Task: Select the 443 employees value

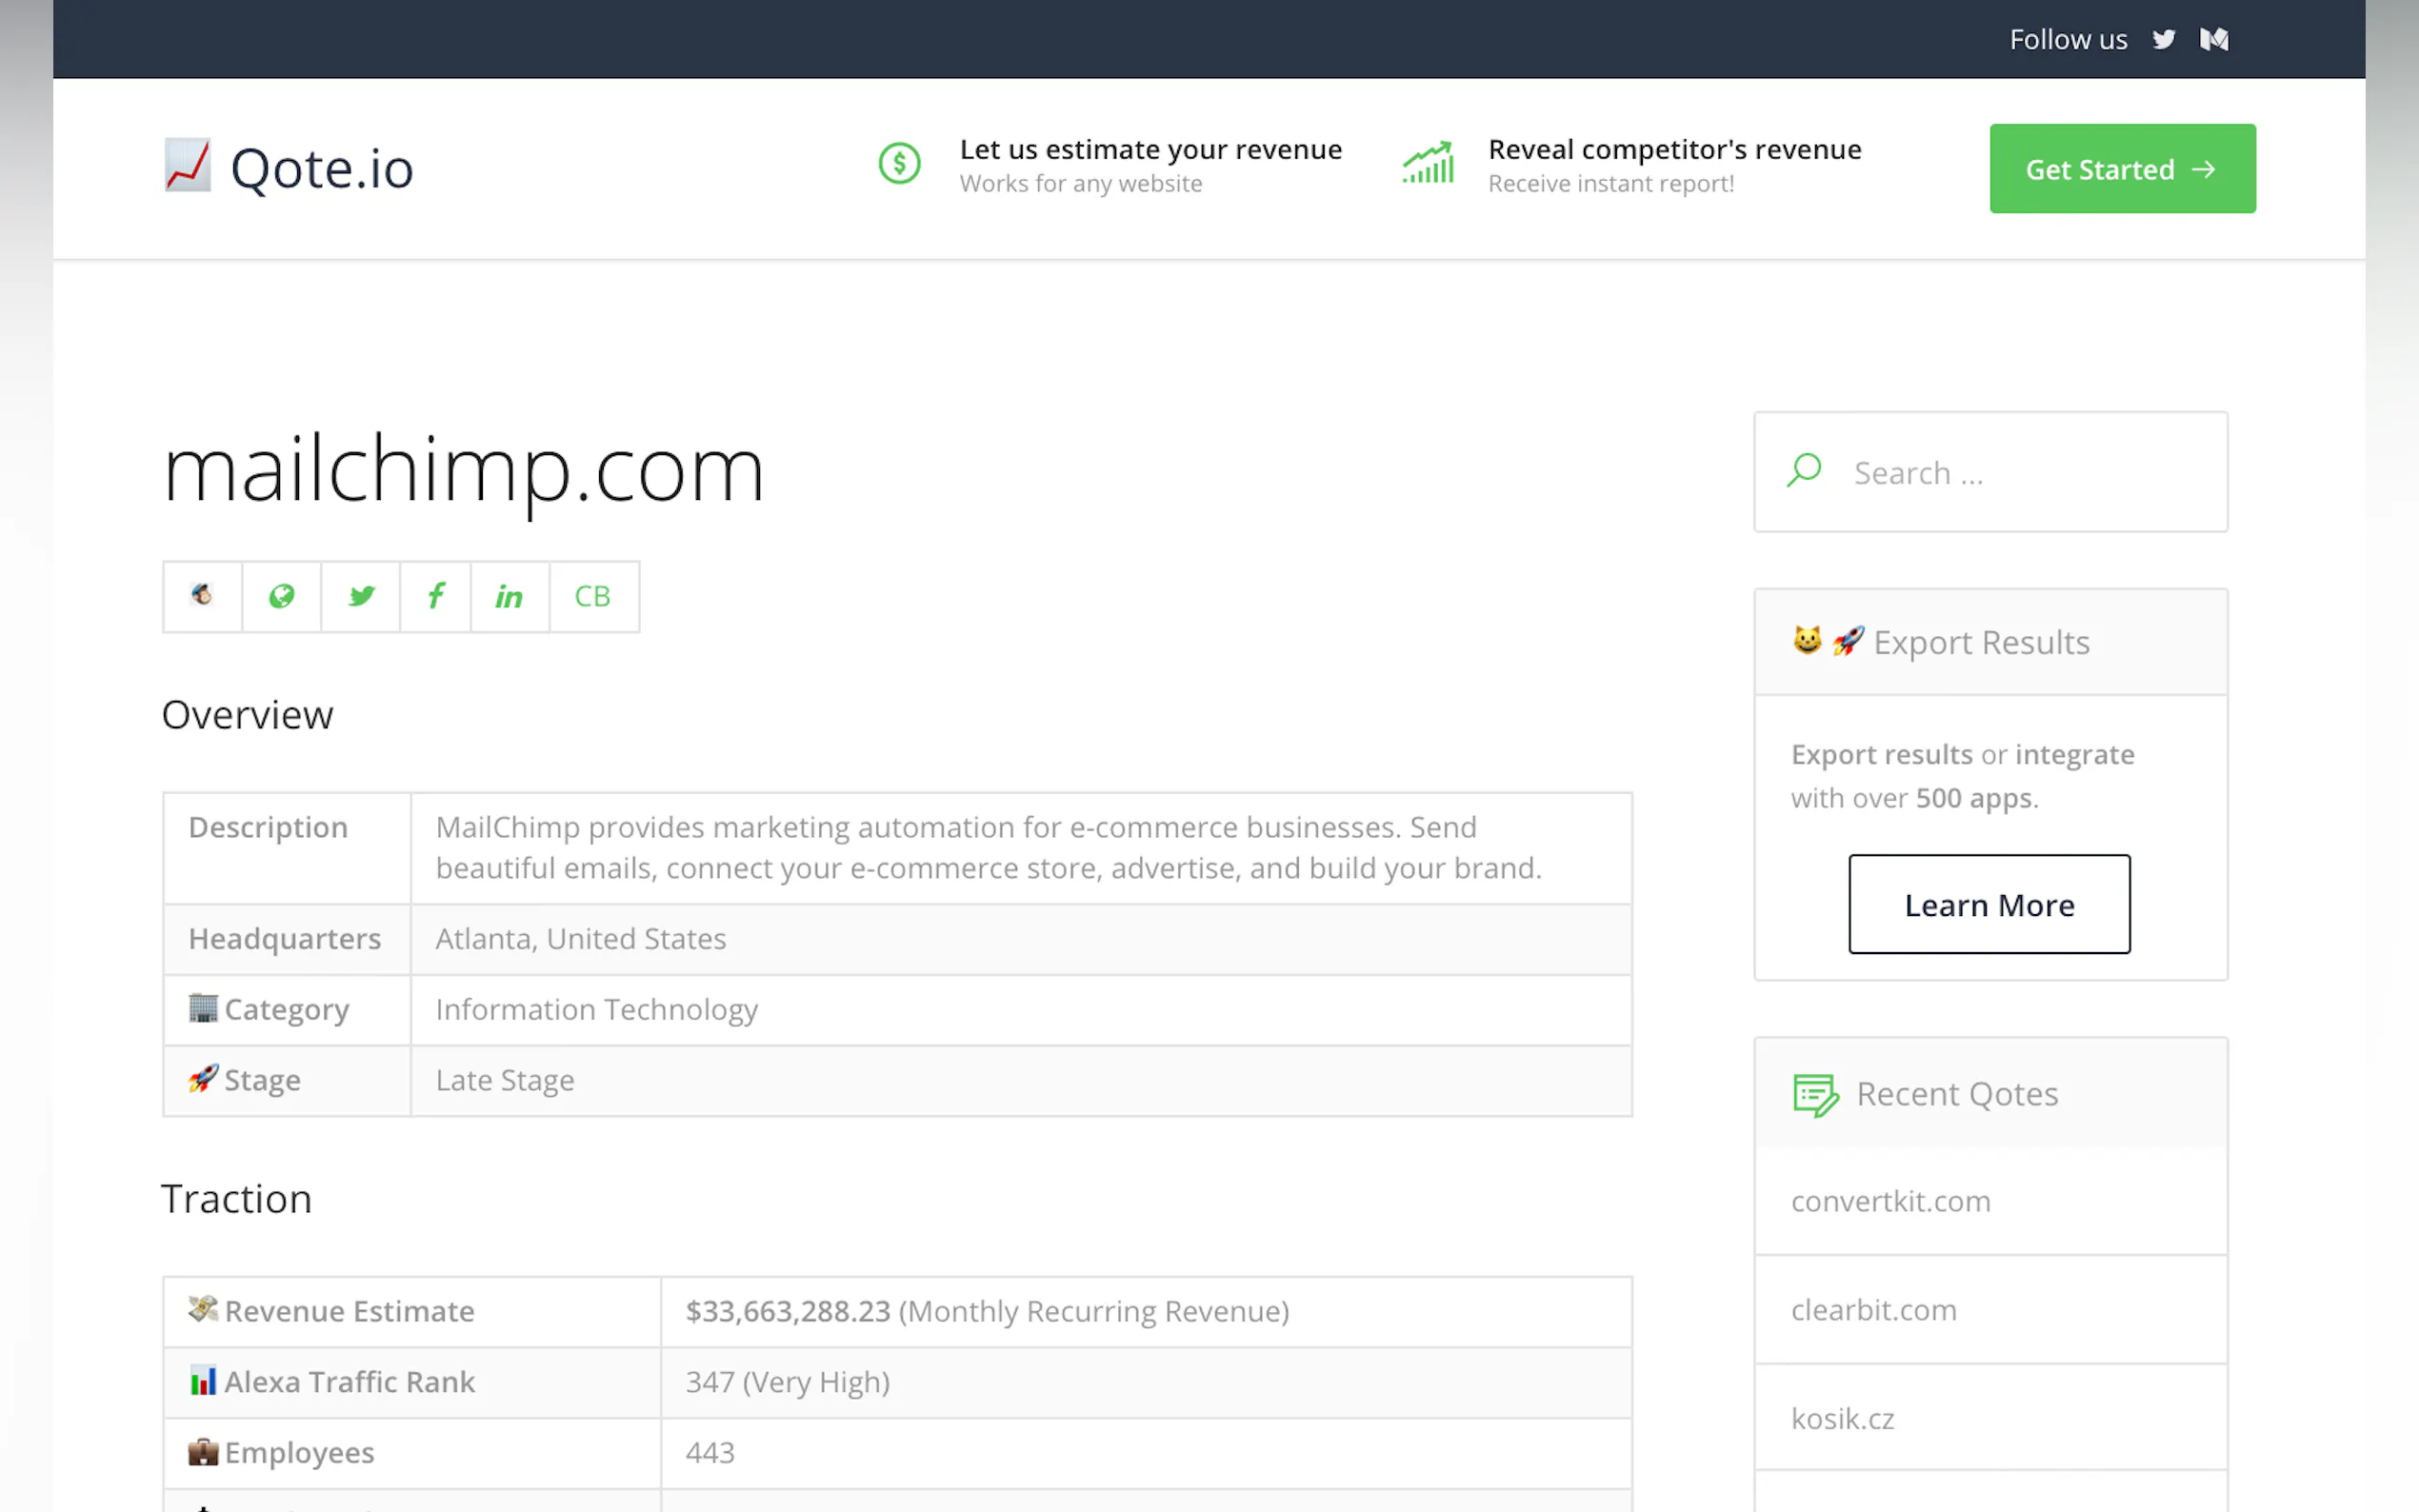Action: pyautogui.click(x=710, y=1452)
